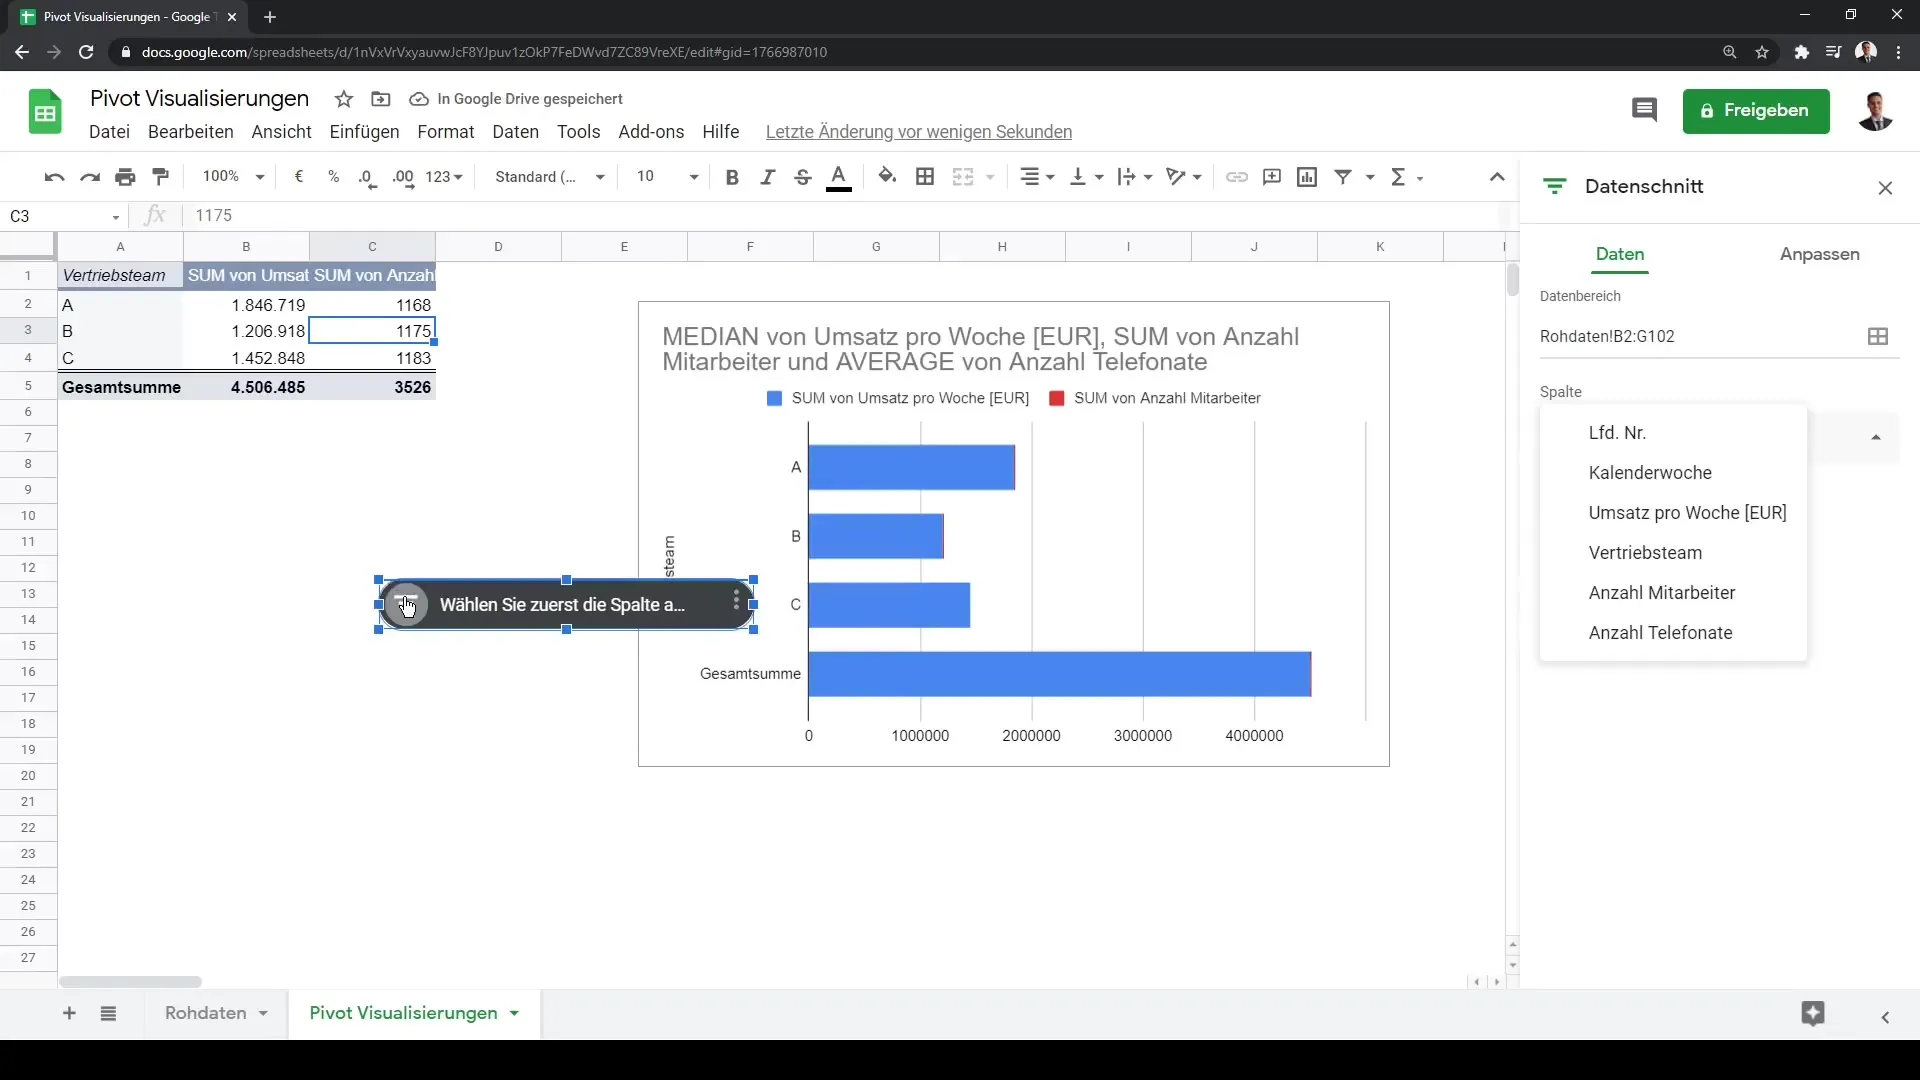
Task: Increase decimal places
Action: coord(403,177)
